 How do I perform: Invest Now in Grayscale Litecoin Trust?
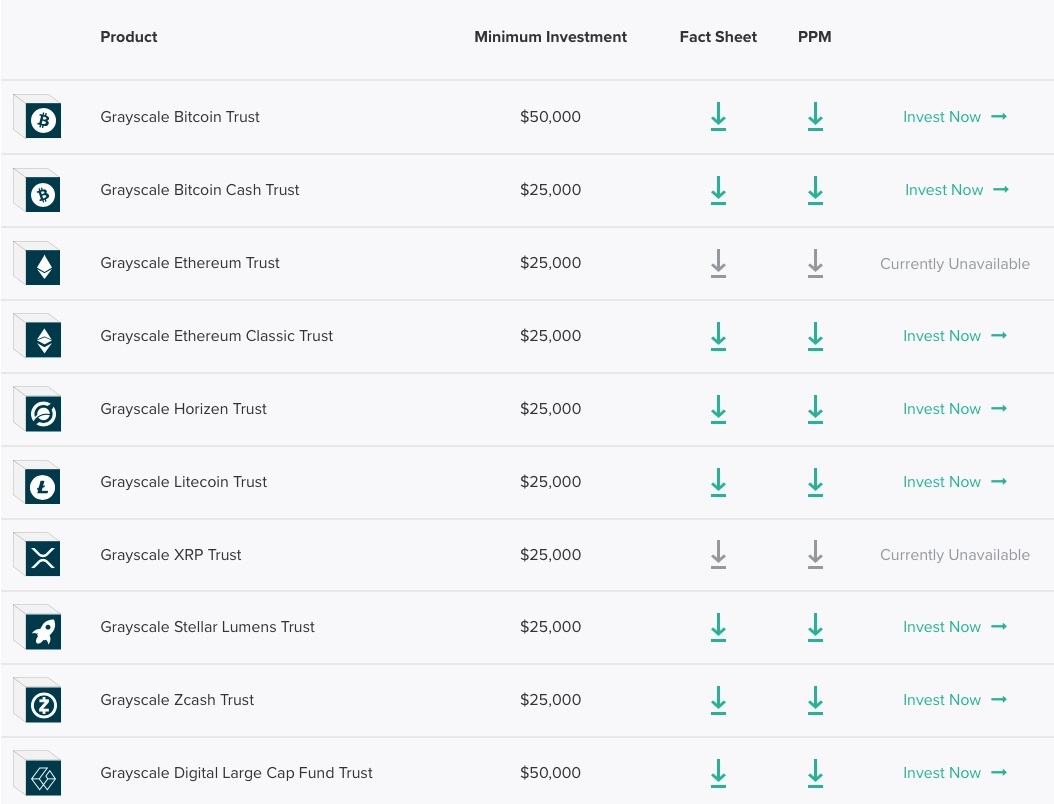click(x=955, y=482)
